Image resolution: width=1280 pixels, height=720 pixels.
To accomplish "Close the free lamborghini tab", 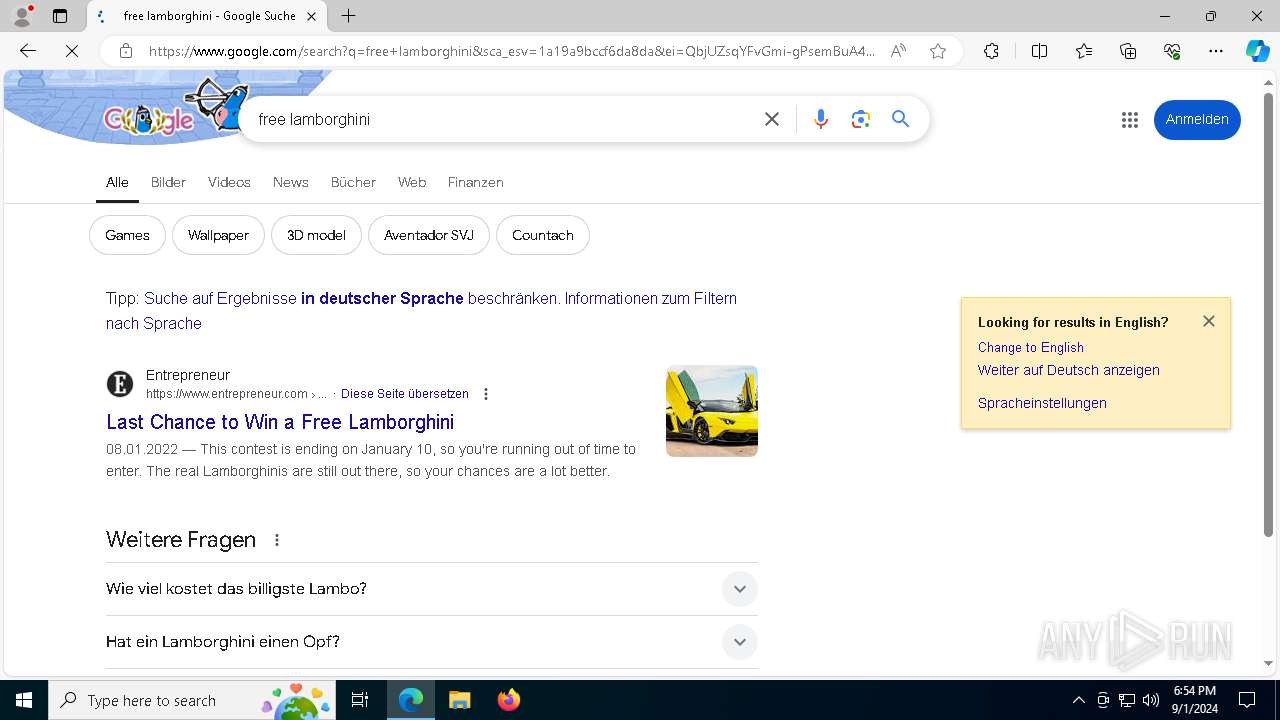I will coord(312,16).
